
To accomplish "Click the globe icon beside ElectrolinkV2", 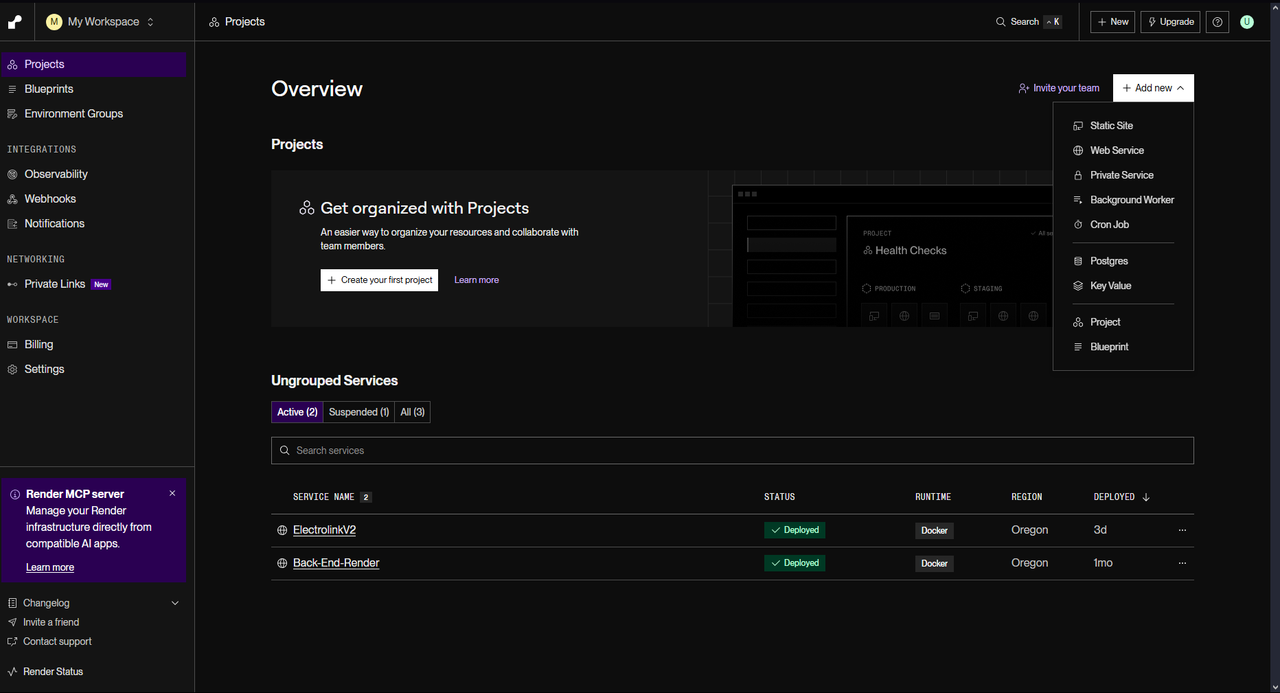I will point(282,530).
